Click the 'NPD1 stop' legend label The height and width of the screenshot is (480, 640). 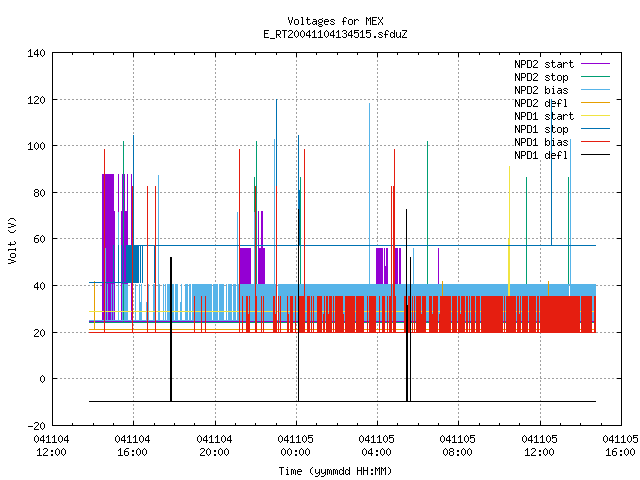coord(541,129)
